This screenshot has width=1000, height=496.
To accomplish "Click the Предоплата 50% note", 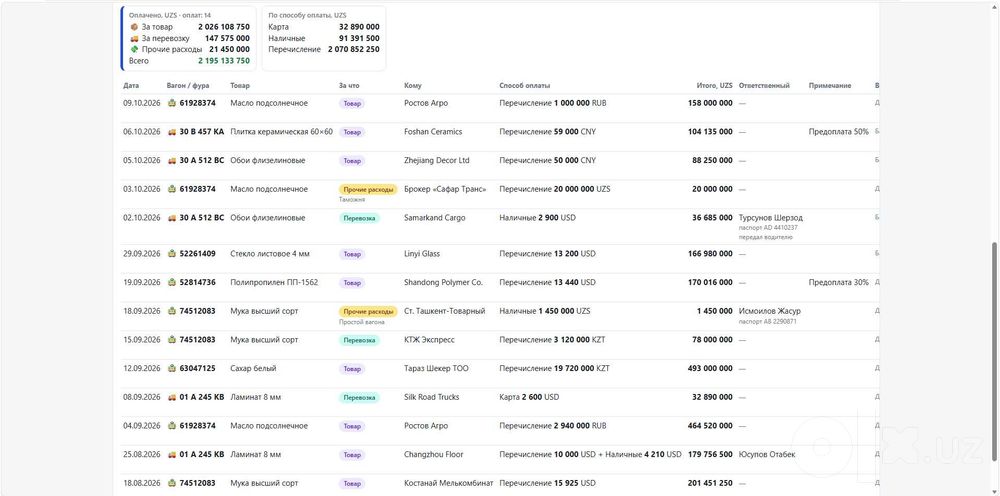I will 839,132.
